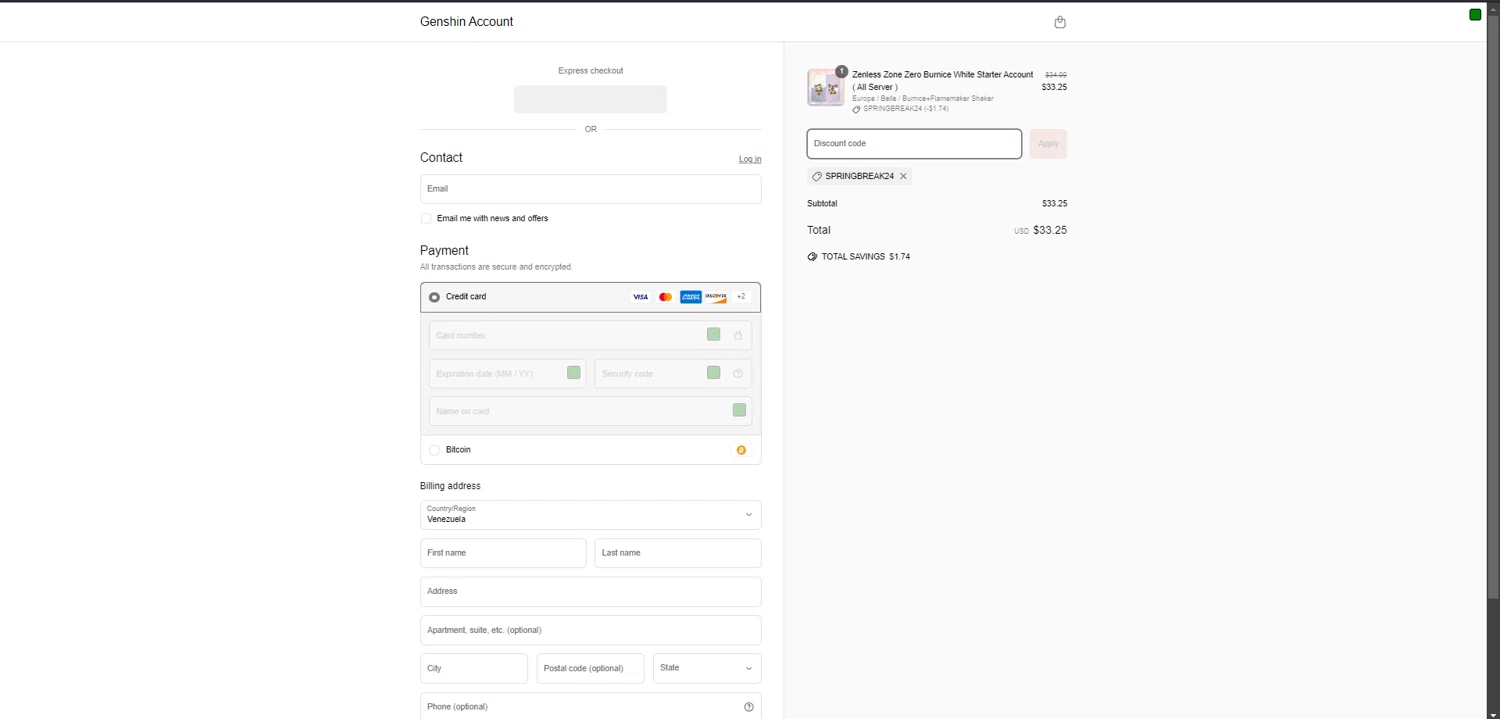Image resolution: width=1500 pixels, height=719 pixels.
Task: Open the Country/Region dropdown
Action: tap(591, 515)
